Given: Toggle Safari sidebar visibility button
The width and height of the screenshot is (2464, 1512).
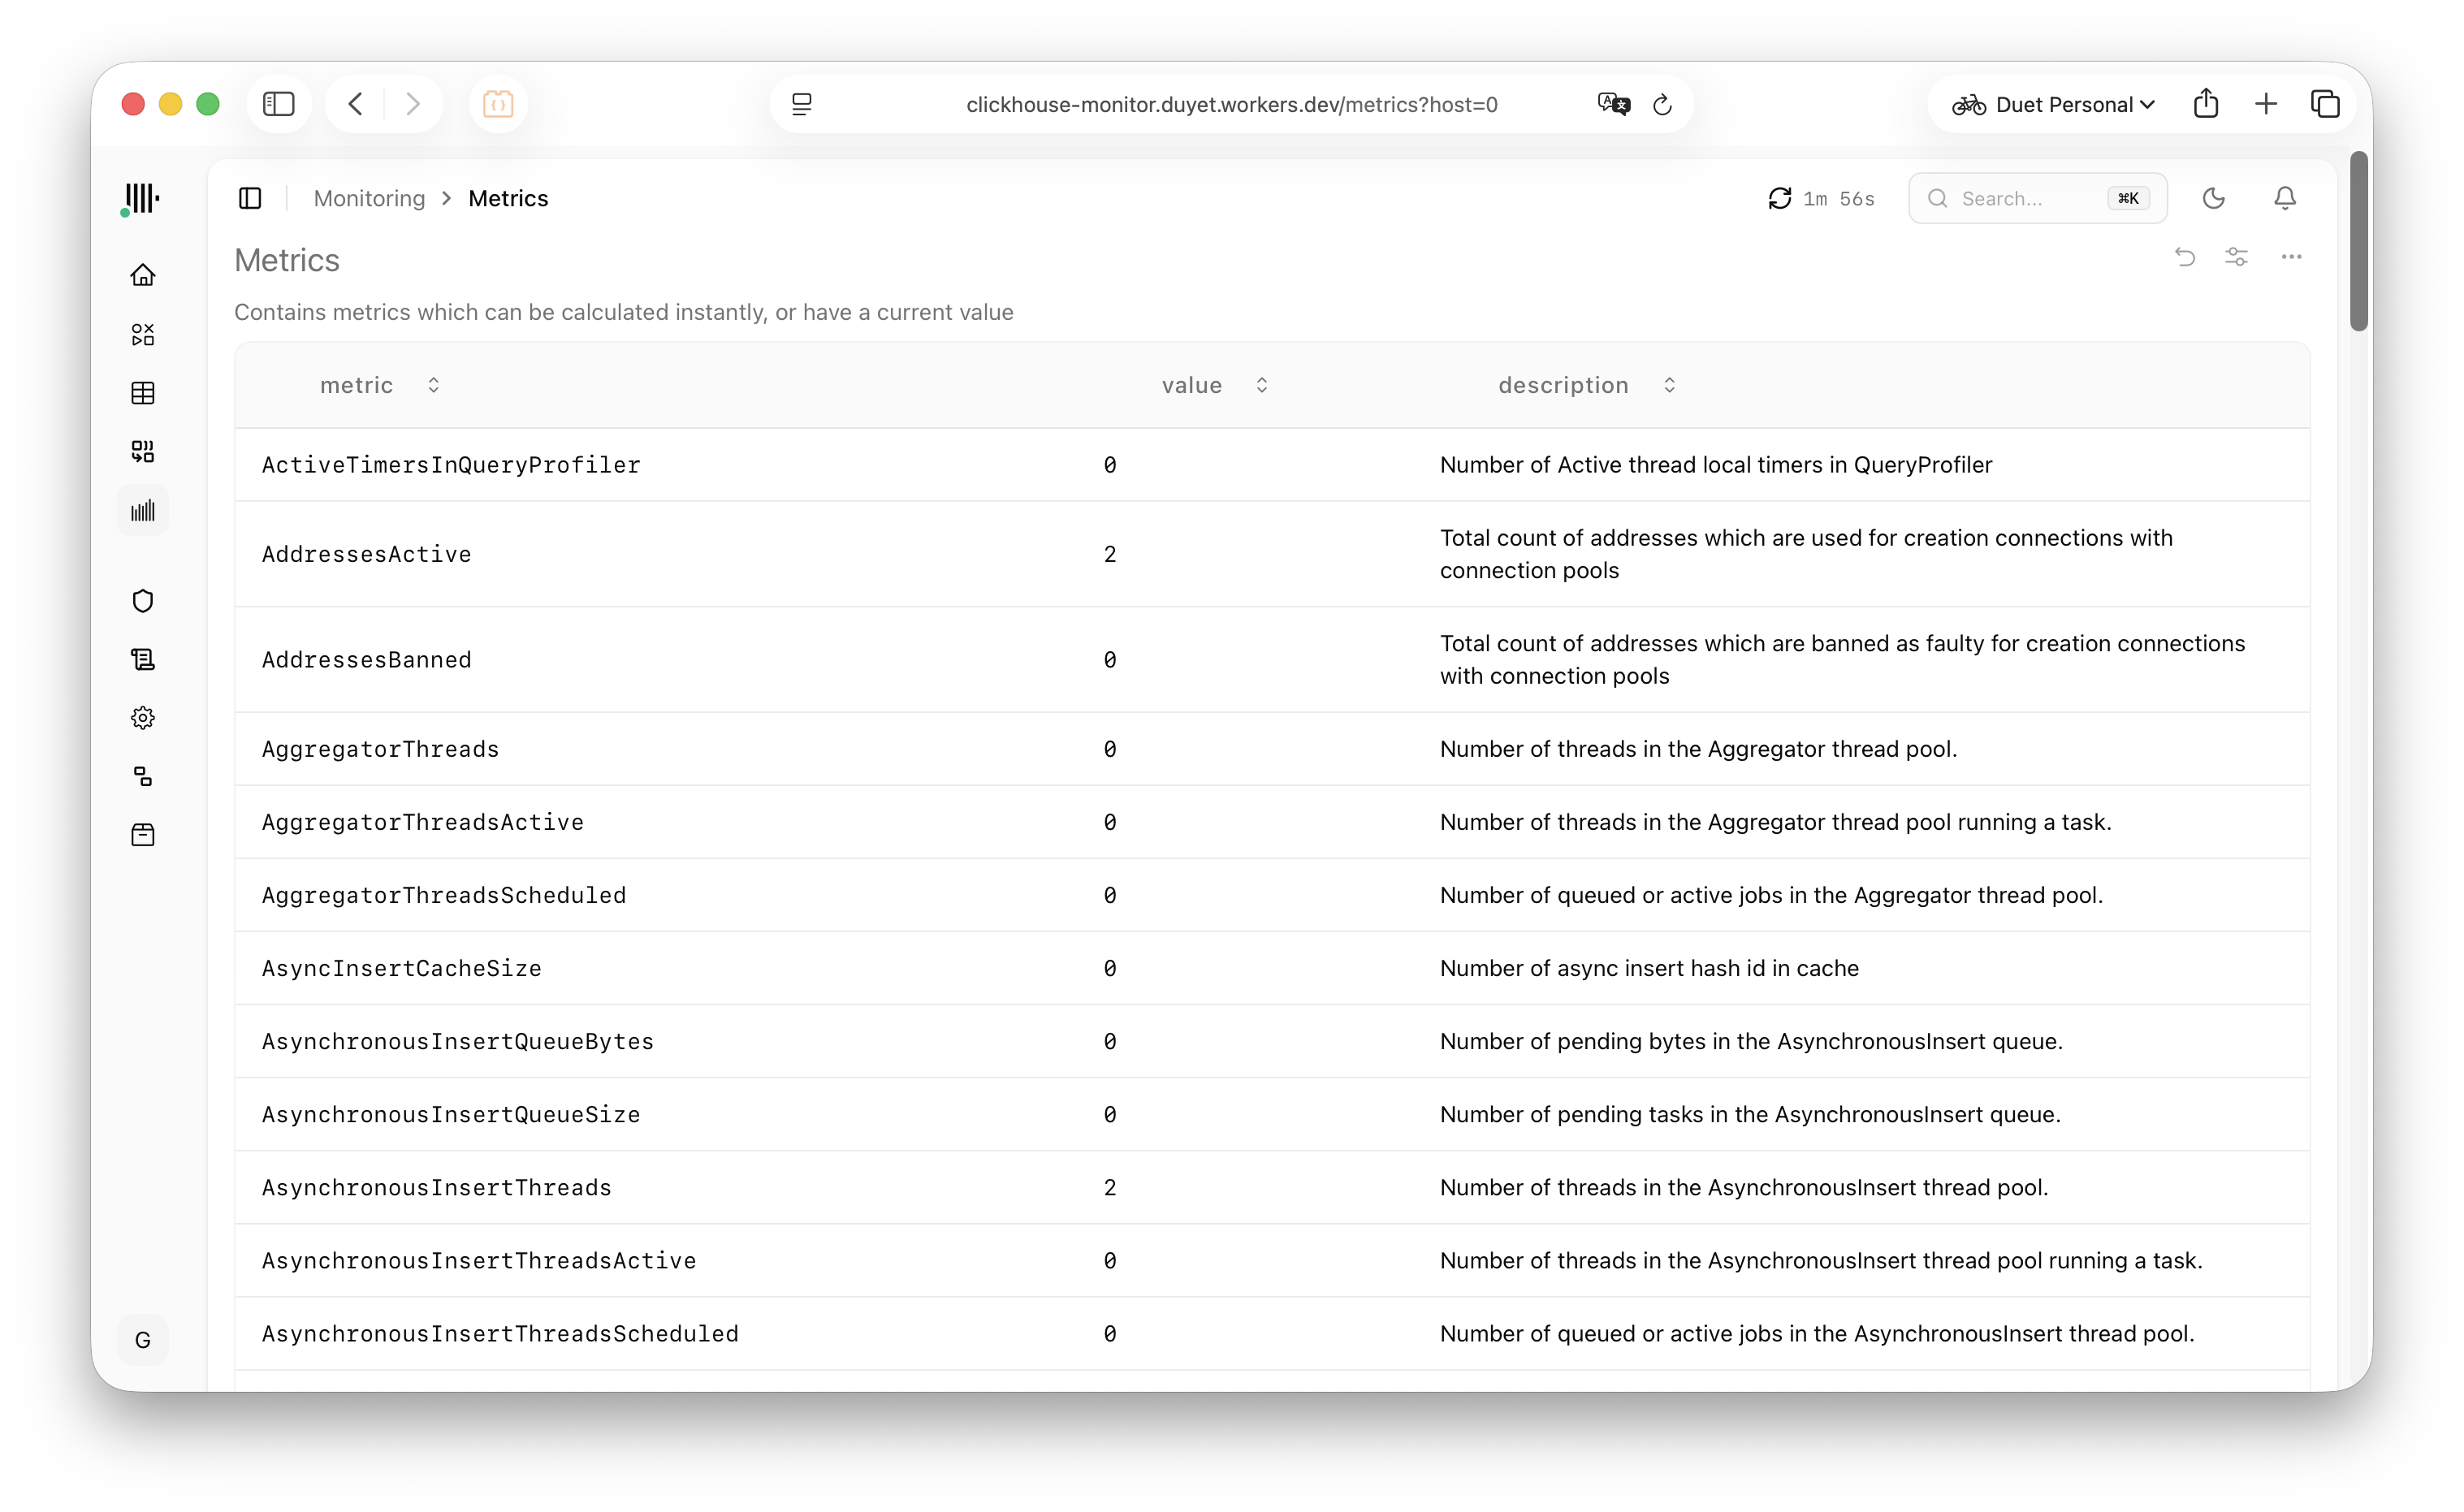Looking at the screenshot, I should click(278, 104).
